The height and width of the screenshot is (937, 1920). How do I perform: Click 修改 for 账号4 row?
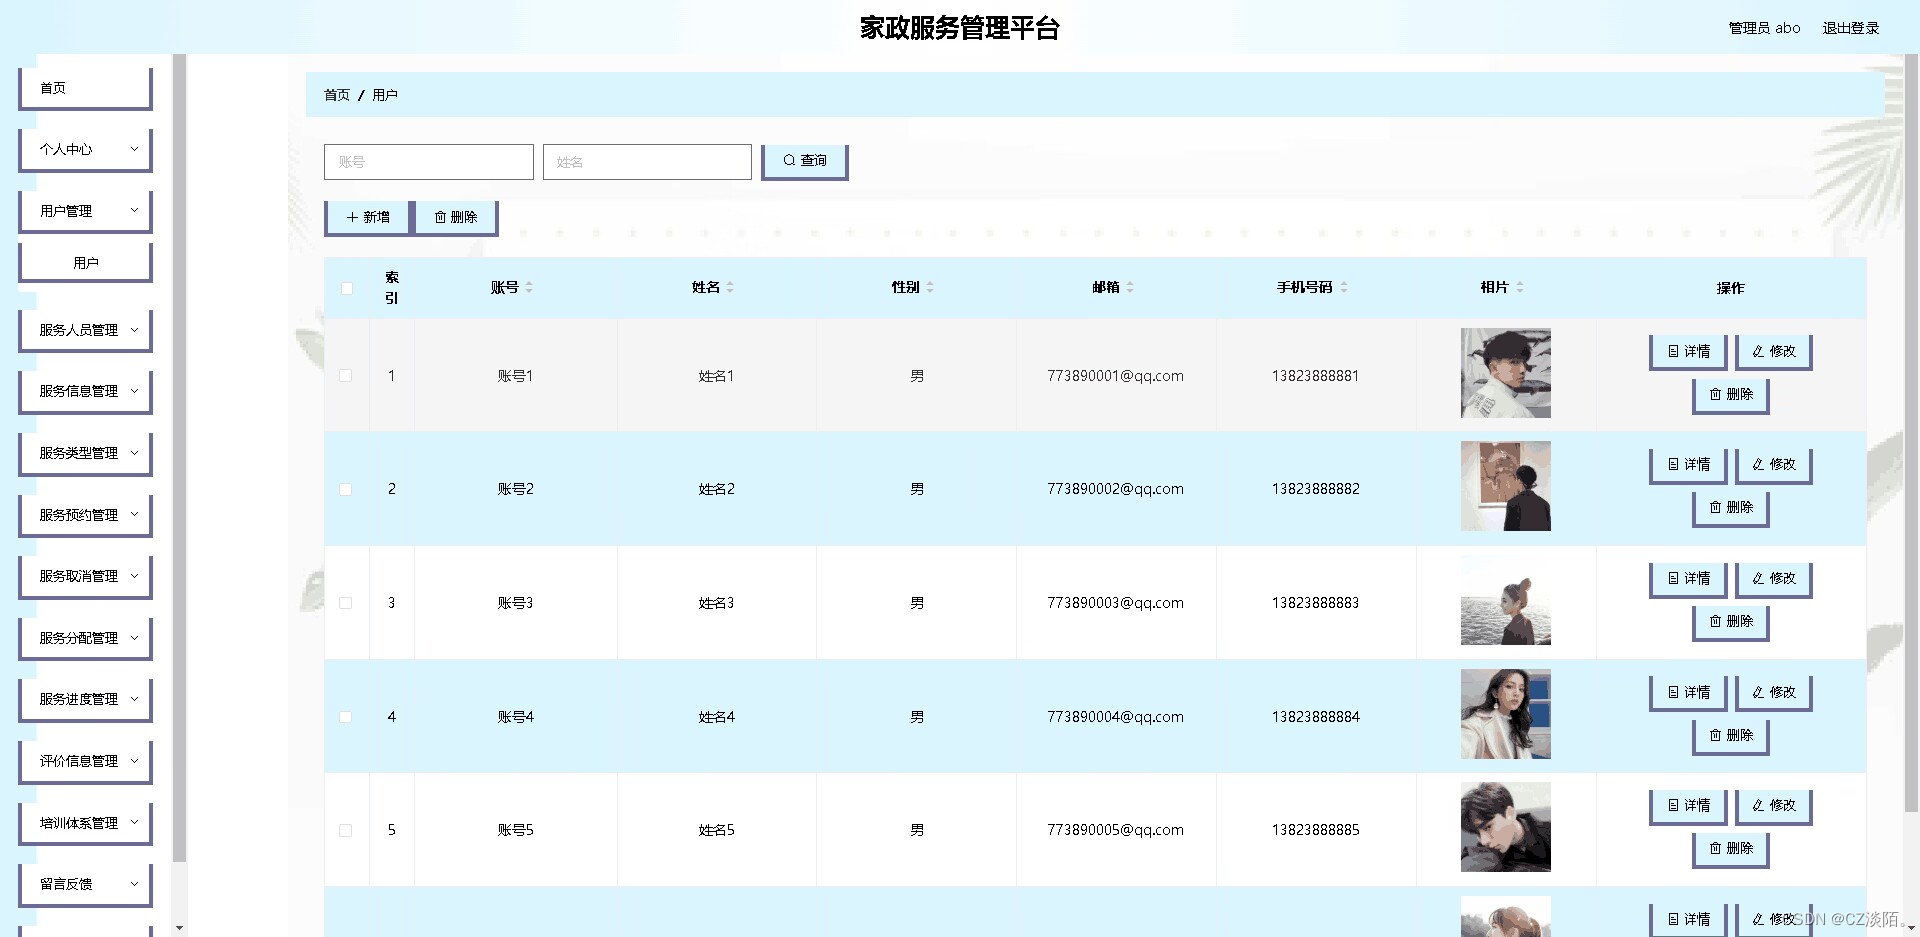(1773, 693)
